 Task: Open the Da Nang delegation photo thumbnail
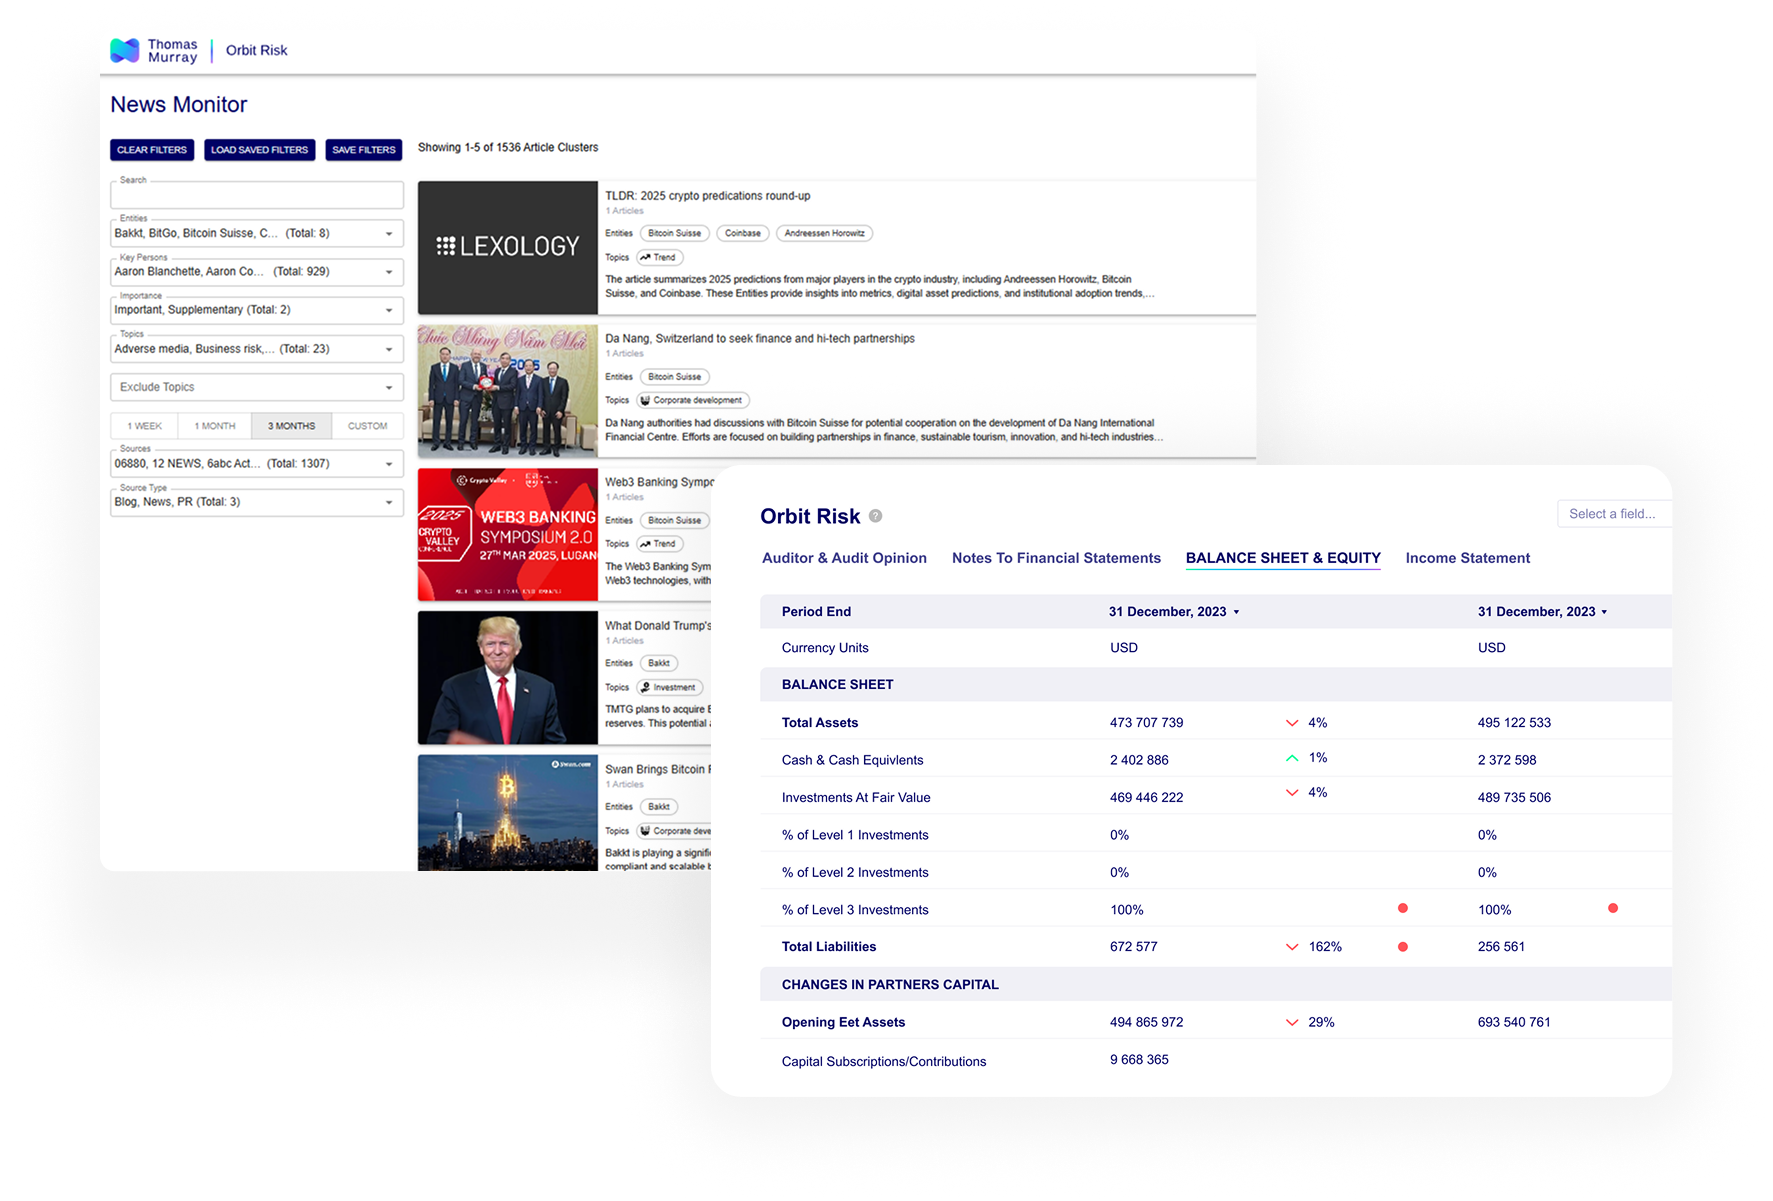508,391
